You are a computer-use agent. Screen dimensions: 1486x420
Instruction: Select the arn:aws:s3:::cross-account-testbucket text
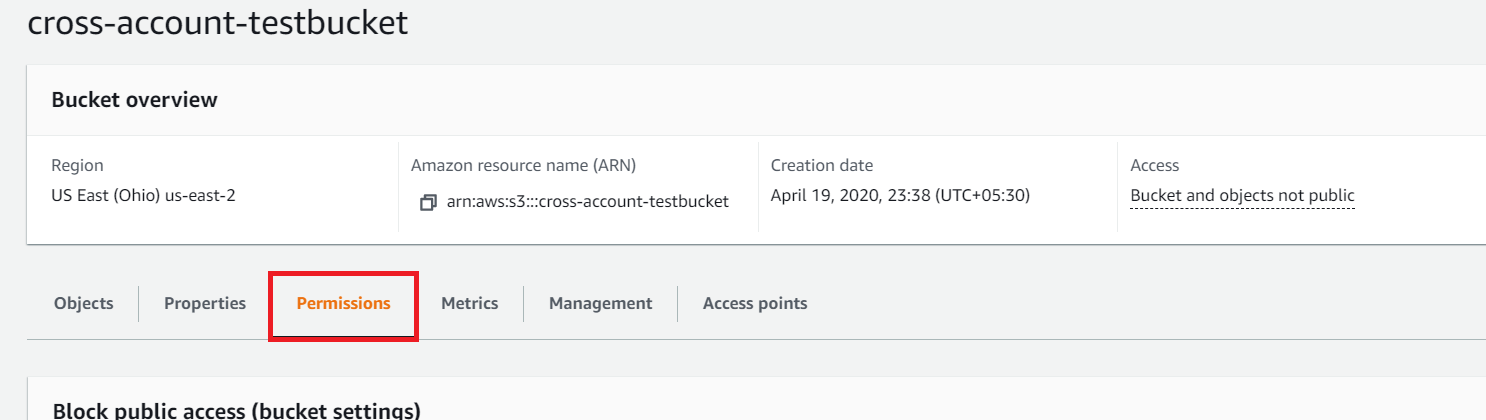pos(588,202)
